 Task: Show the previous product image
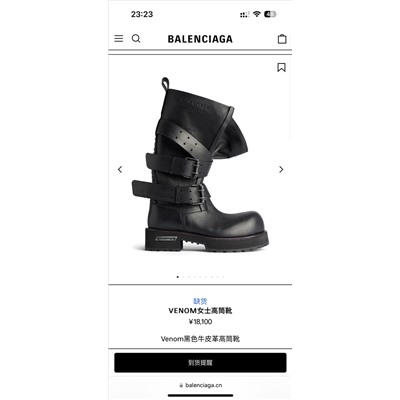click(120, 169)
